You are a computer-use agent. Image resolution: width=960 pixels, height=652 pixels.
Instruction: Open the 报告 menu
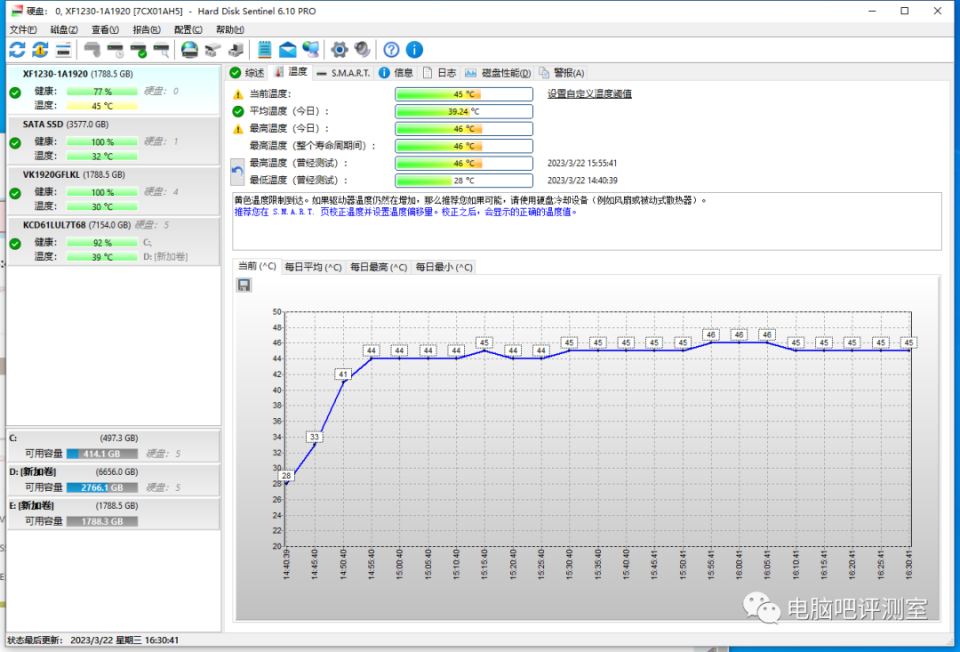[x=146, y=30]
